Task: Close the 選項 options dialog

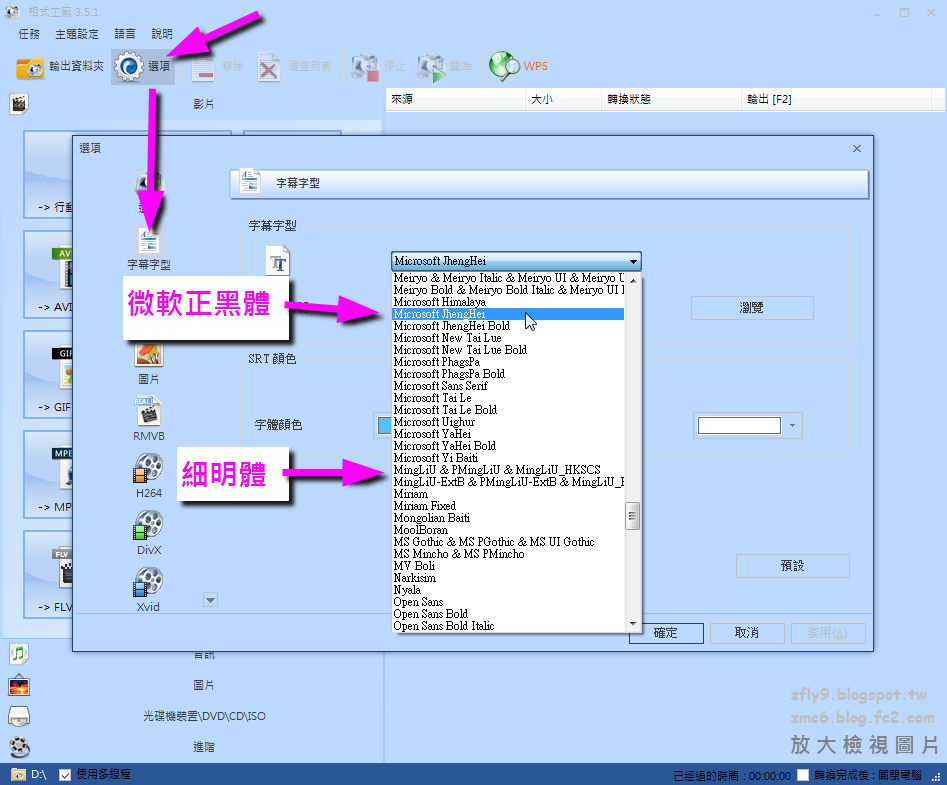Action: pyautogui.click(x=856, y=149)
